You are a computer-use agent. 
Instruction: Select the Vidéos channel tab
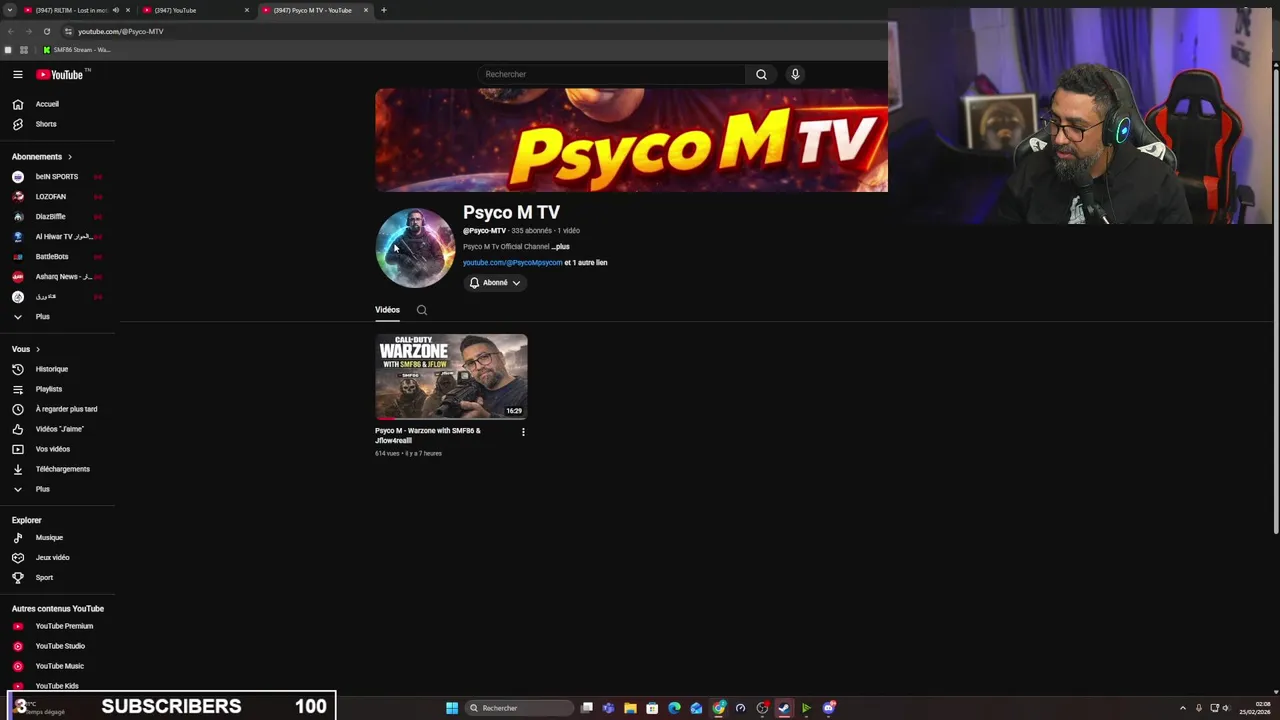click(387, 310)
